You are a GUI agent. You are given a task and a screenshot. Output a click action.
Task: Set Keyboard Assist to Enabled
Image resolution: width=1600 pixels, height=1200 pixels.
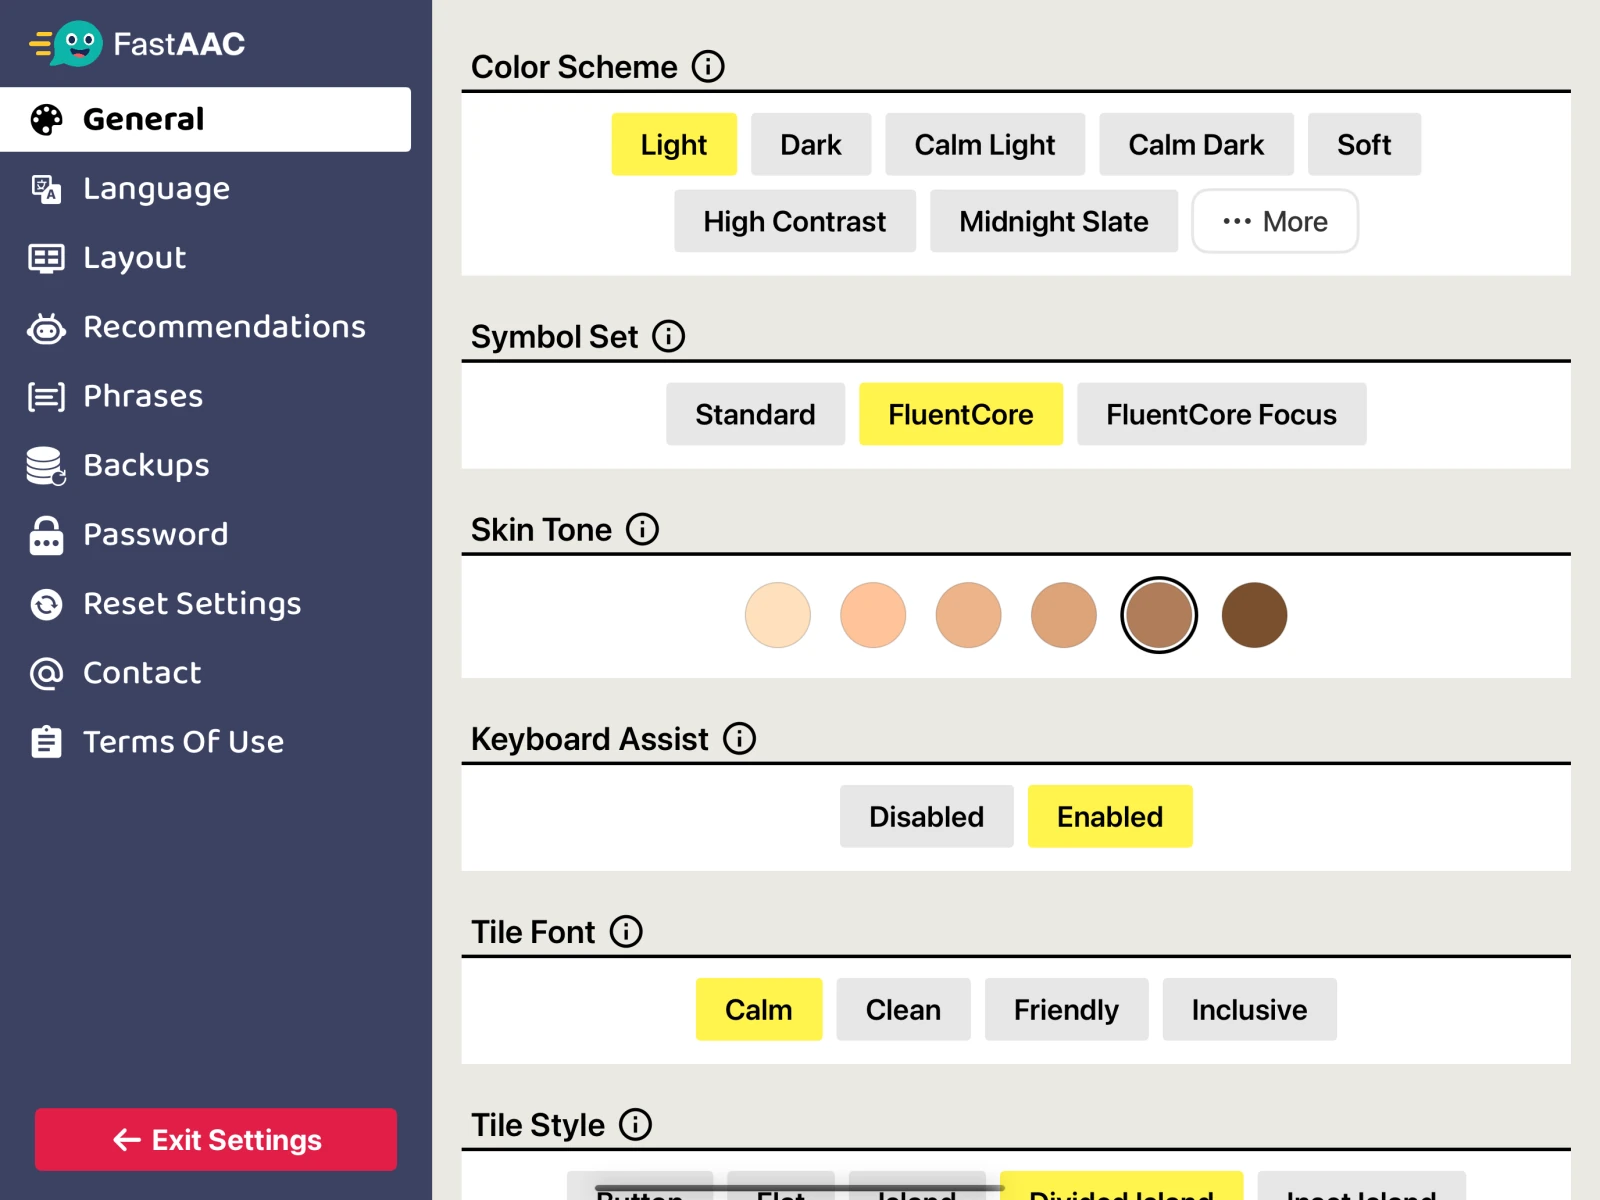point(1110,816)
